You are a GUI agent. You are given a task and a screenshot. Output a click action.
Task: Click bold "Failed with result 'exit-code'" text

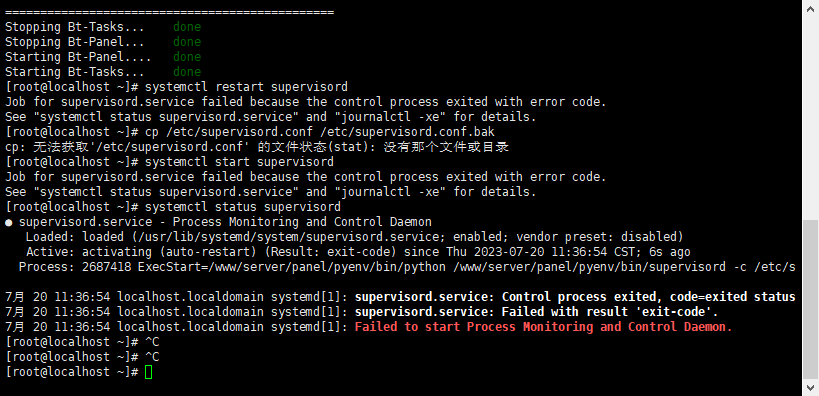[536, 312]
